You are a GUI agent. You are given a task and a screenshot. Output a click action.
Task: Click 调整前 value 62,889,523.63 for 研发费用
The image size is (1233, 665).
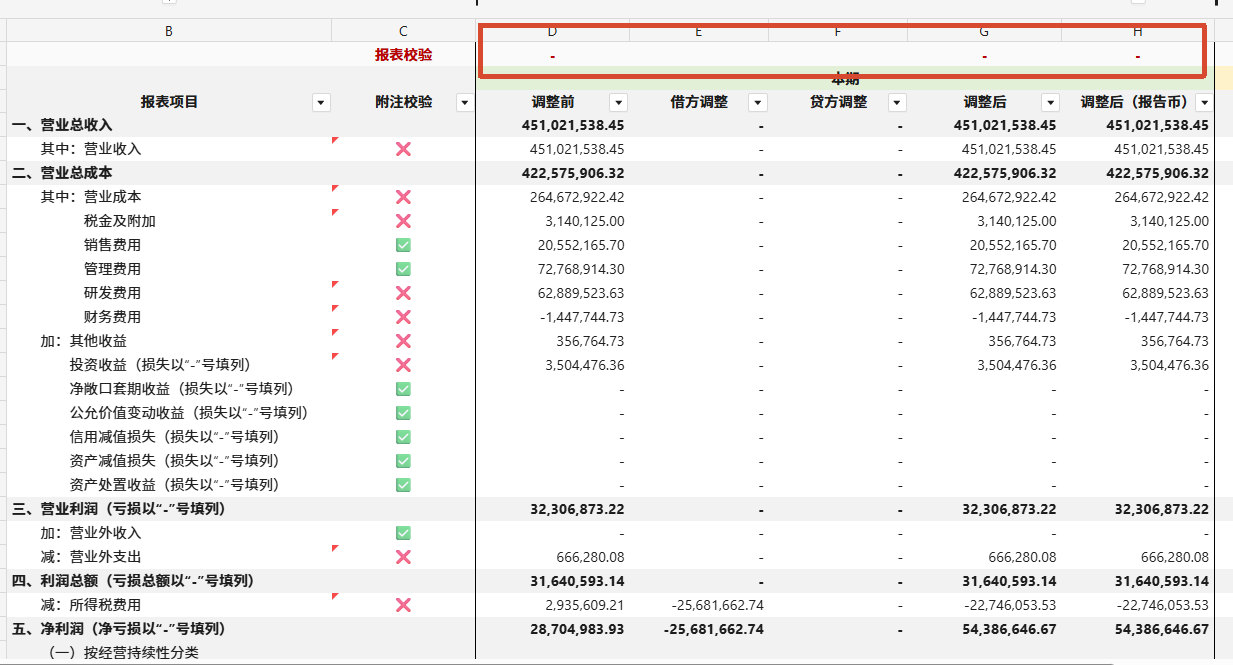[x=581, y=293]
